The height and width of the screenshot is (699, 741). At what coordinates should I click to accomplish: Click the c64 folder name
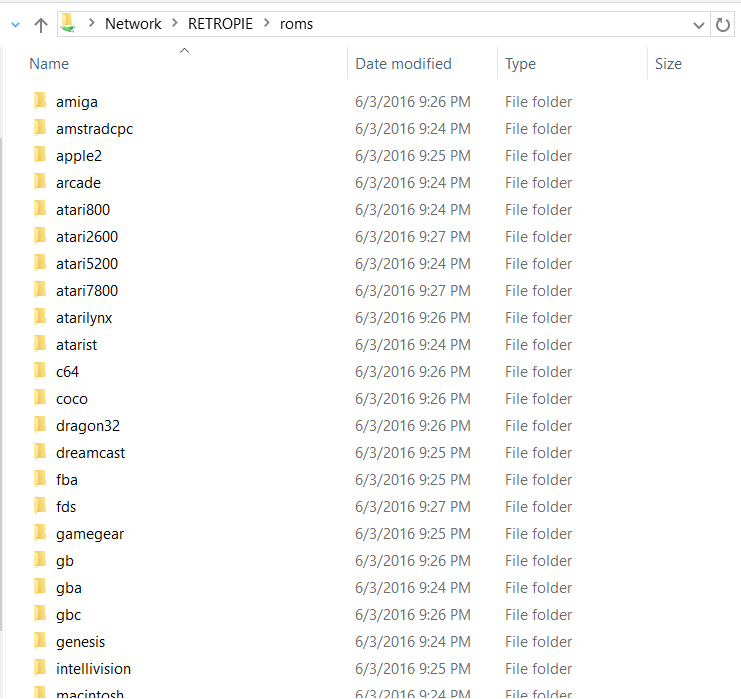[x=68, y=372]
